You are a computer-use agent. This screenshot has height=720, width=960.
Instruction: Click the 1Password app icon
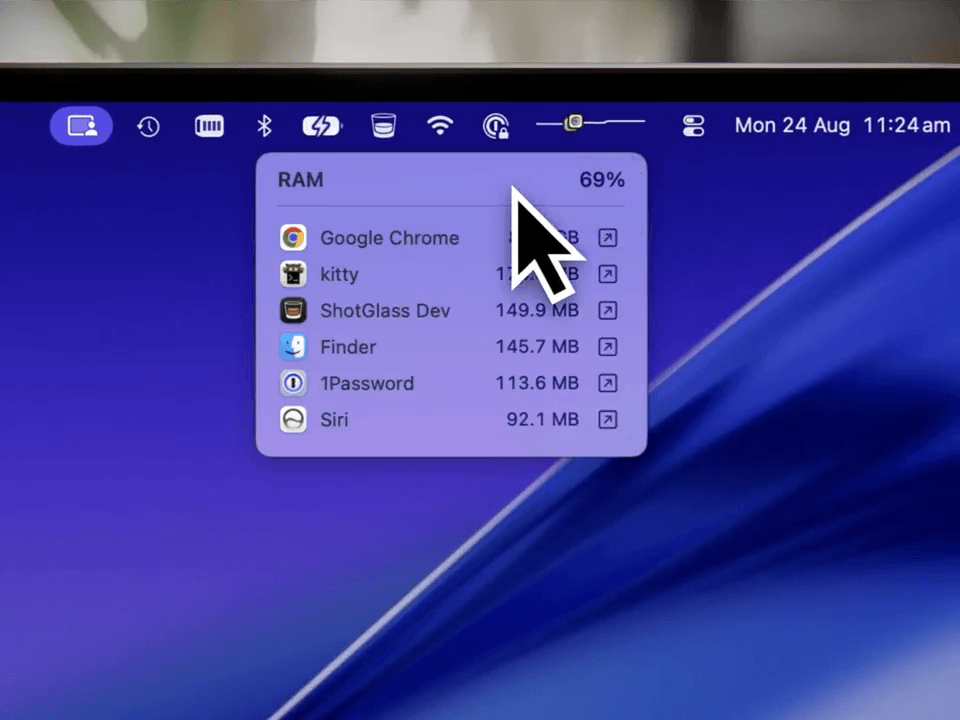click(293, 383)
